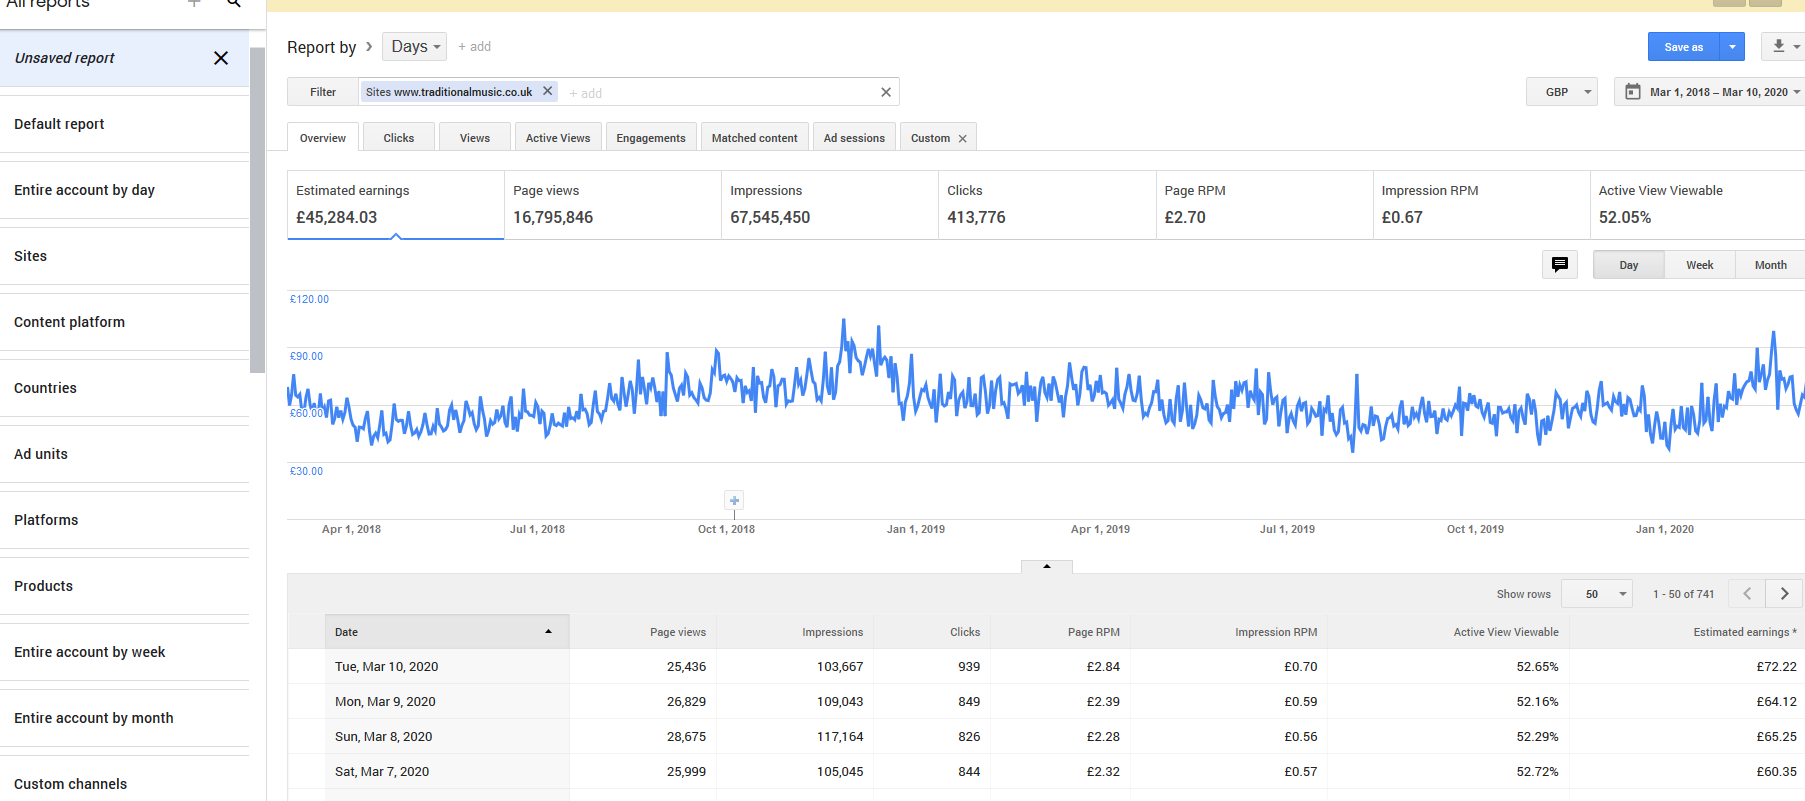Screen dimensions: 1805x801
Task: Open the Show rows 50 dropdown
Action: (1597, 594)
